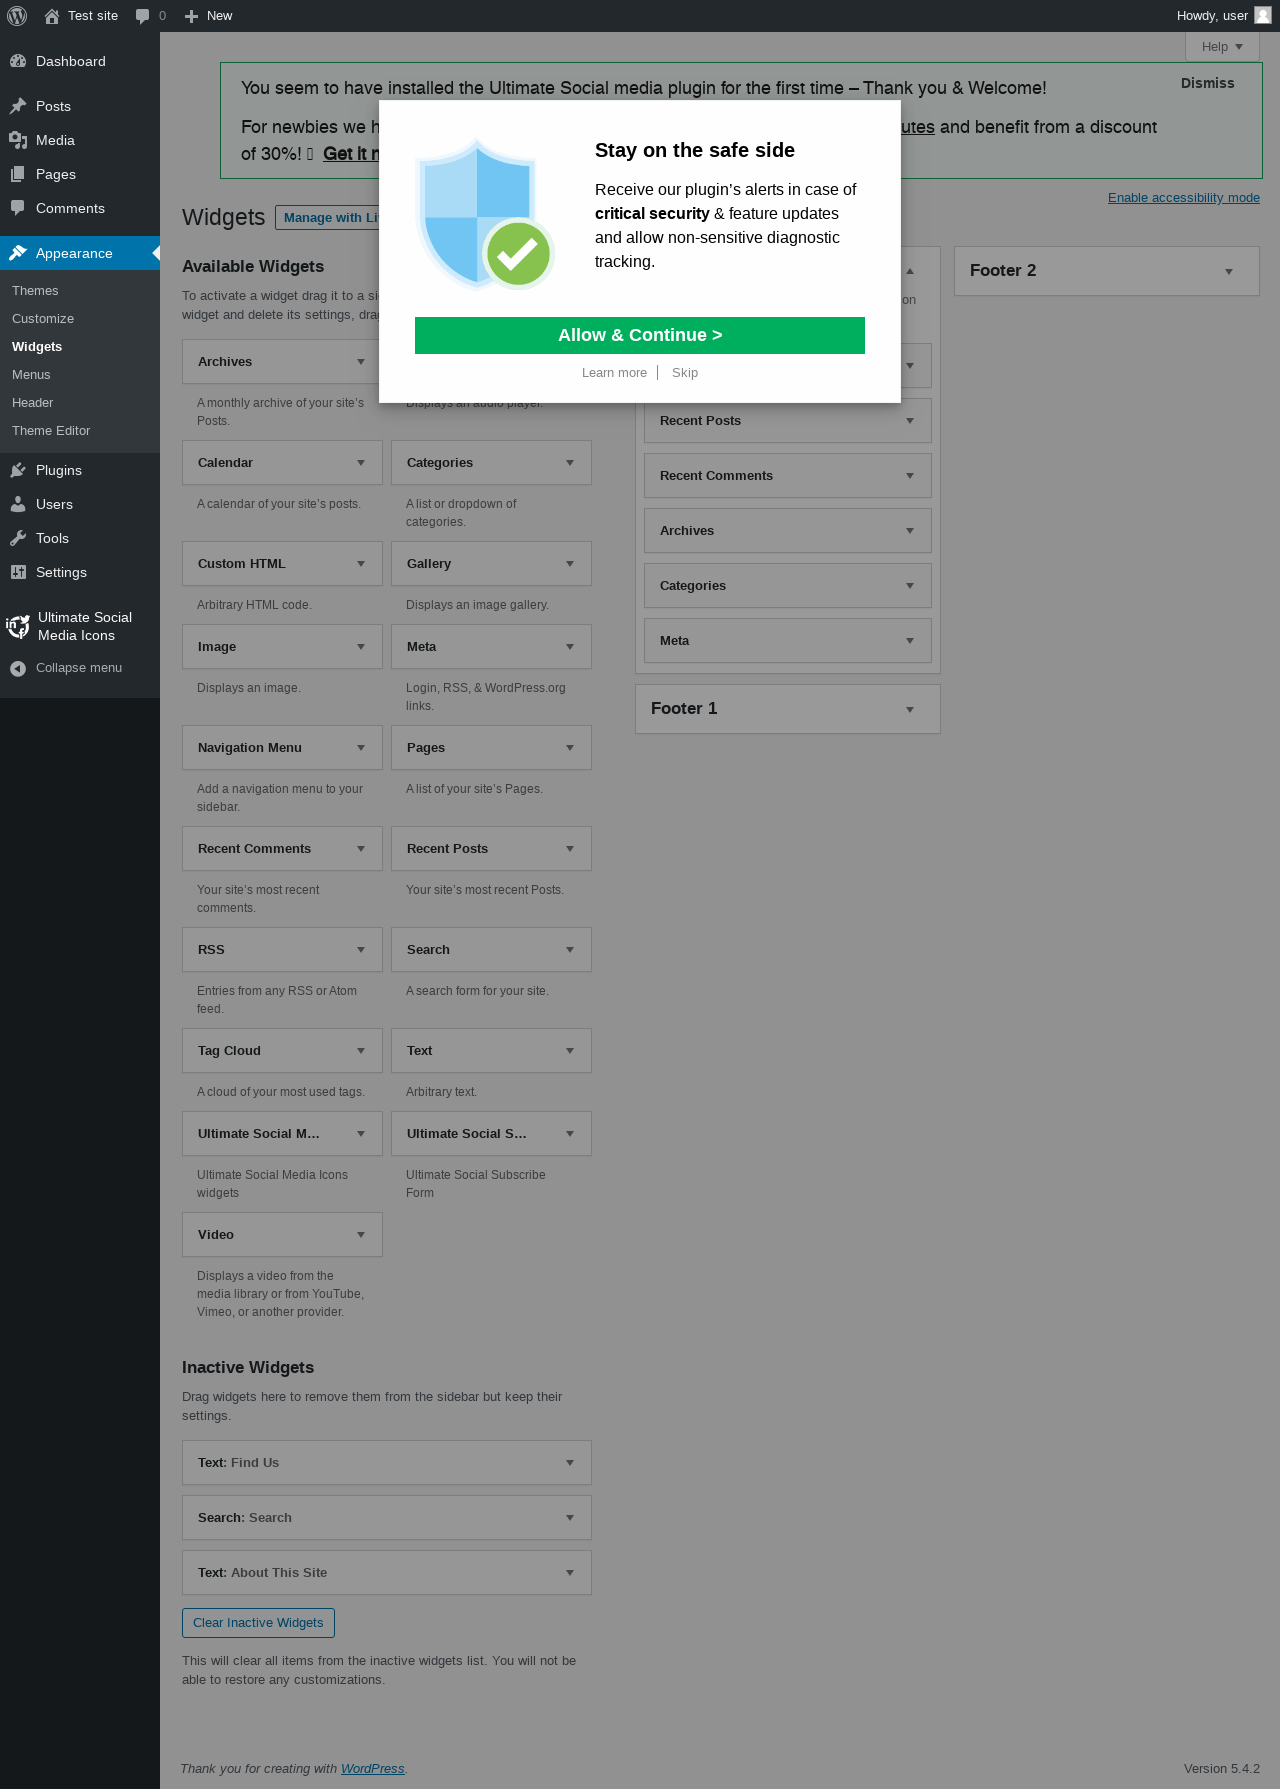Click the WordPress logo in the admin bar
Screen dimensions: 1280x1789
coord(17,16)
